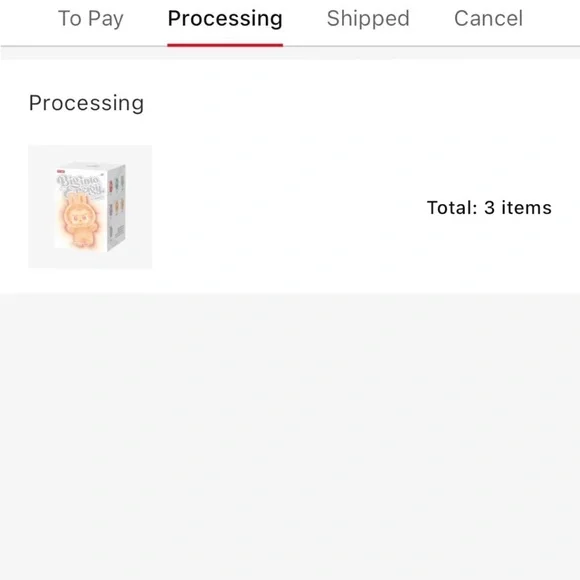Click the number 3 in the order total
The height and width of the screenshot is (580, 580).
[489, 208]
